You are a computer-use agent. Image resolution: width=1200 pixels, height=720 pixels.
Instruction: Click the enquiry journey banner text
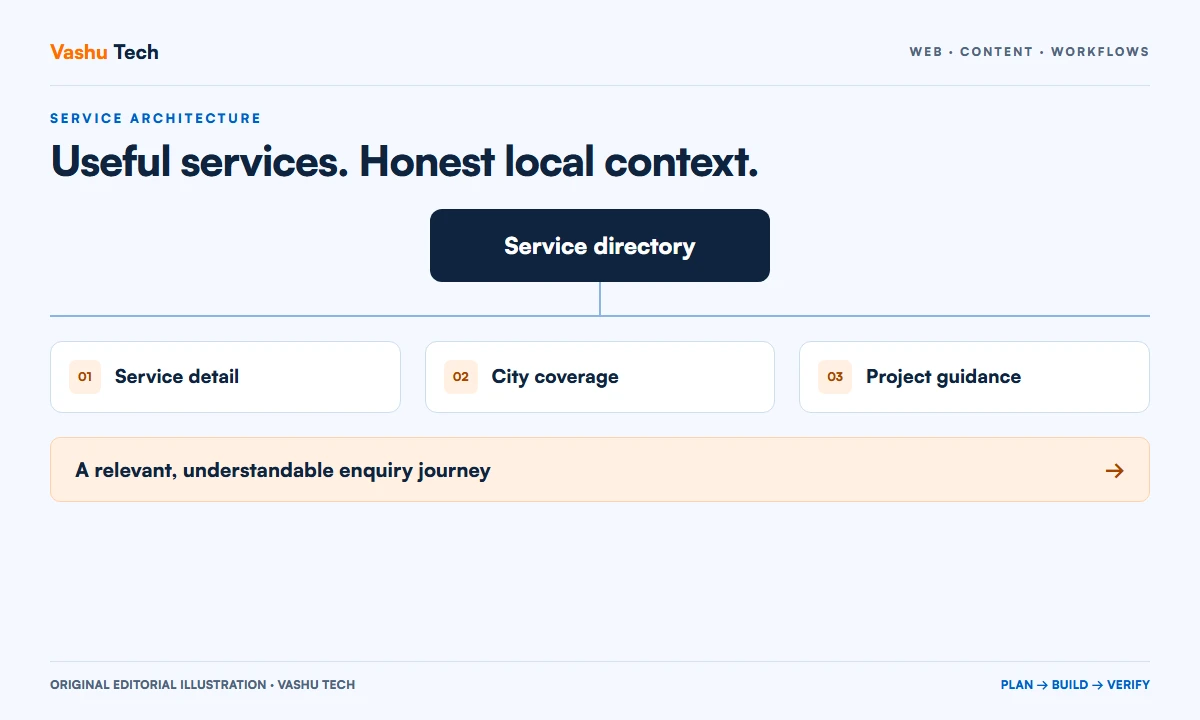(283, 470)
